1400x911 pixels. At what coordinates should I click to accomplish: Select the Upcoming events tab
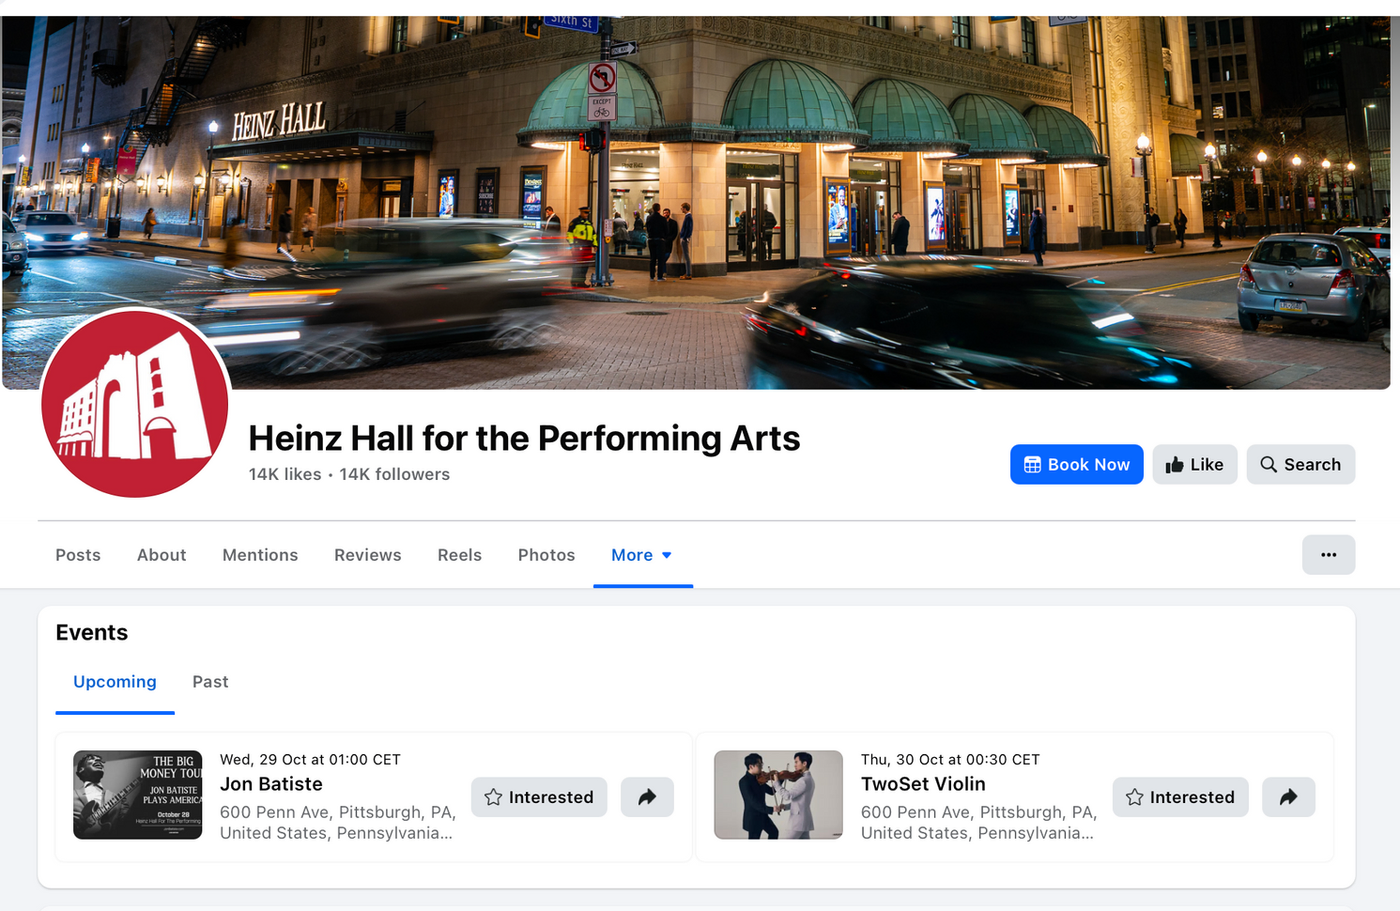point(115,682)
